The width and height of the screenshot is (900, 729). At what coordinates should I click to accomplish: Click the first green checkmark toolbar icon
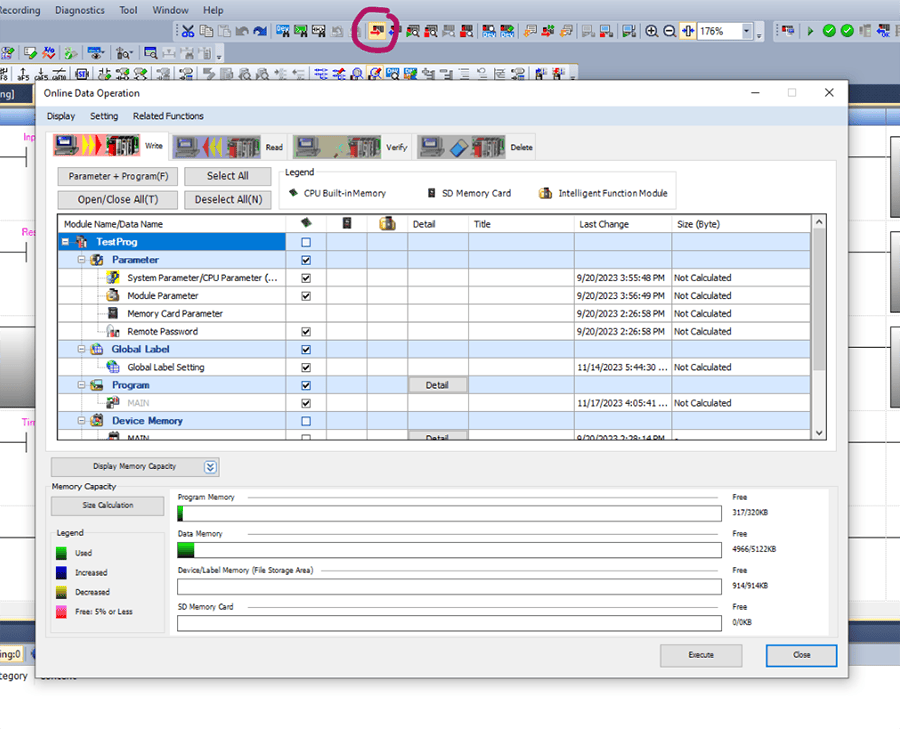(829, 31)
